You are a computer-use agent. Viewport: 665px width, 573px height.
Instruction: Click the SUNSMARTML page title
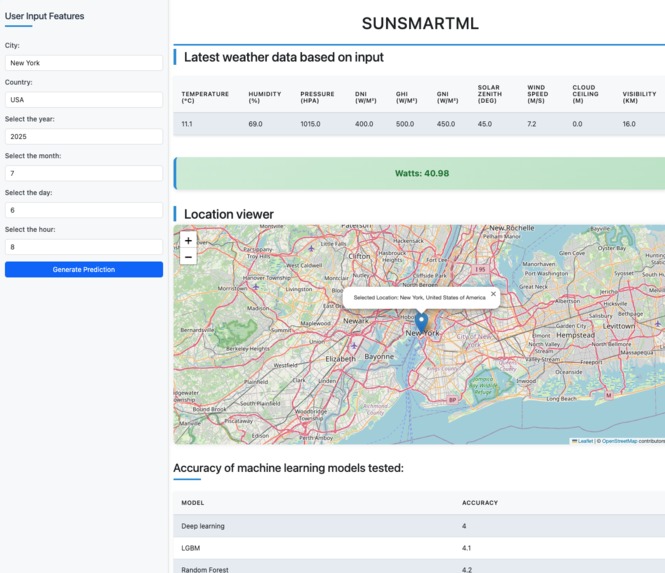point(420,23)
